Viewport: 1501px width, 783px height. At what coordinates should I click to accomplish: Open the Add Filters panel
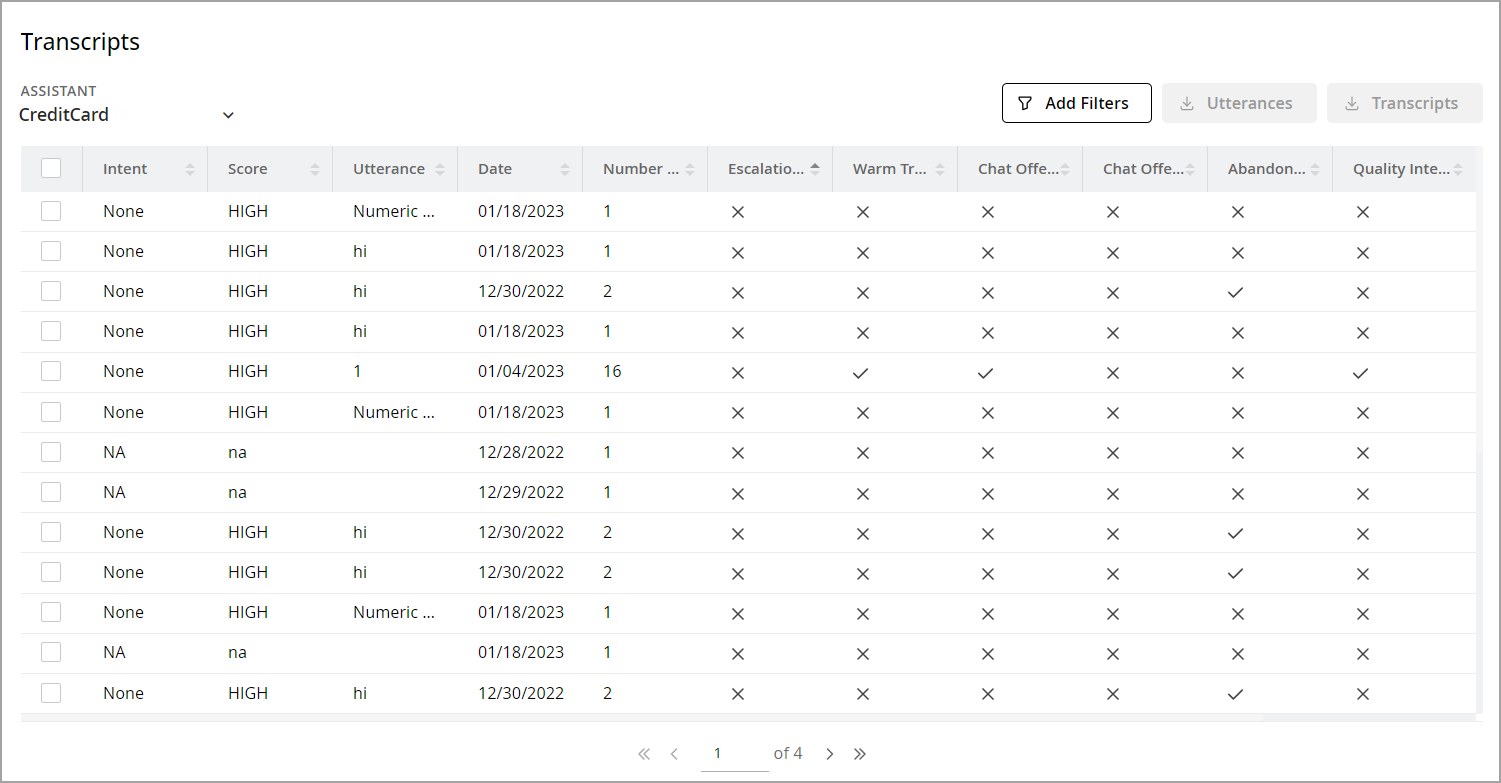pos(1076,103)
